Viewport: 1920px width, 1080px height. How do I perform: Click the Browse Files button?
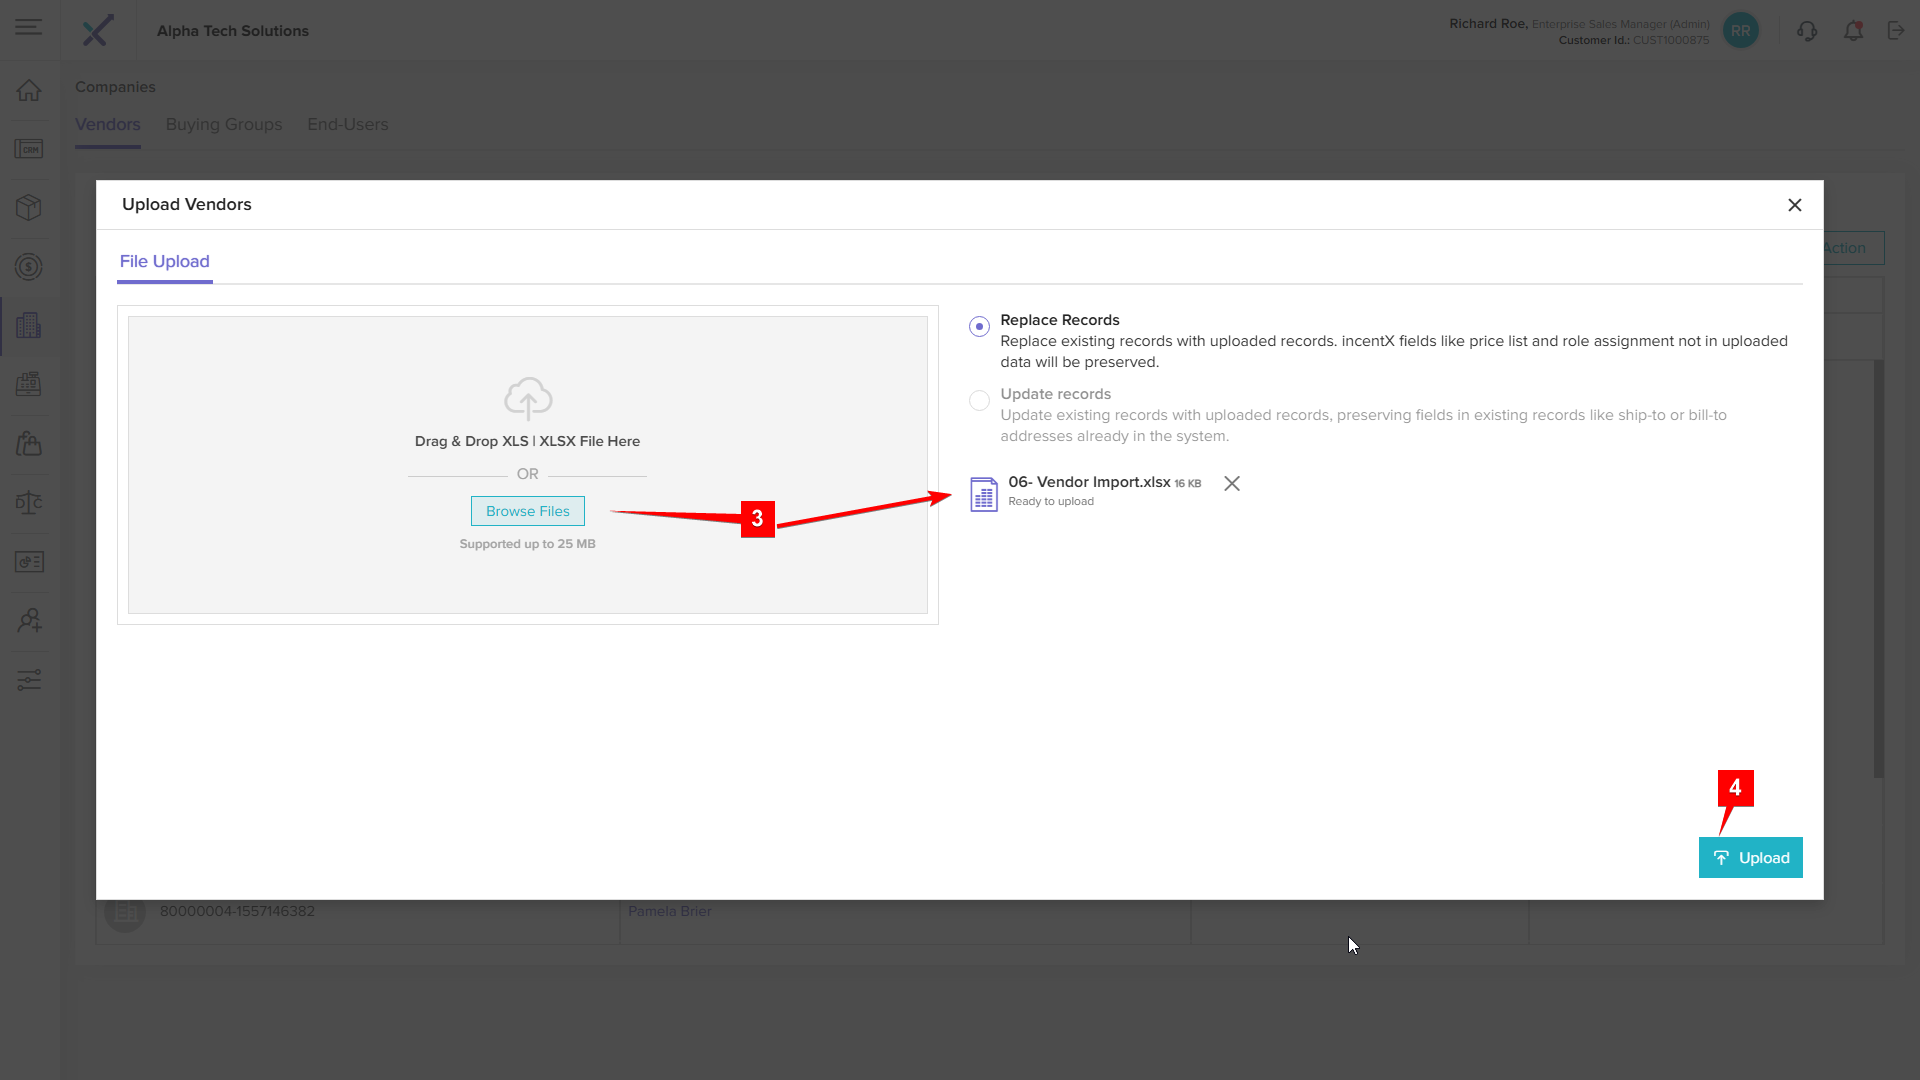[527, 511]
